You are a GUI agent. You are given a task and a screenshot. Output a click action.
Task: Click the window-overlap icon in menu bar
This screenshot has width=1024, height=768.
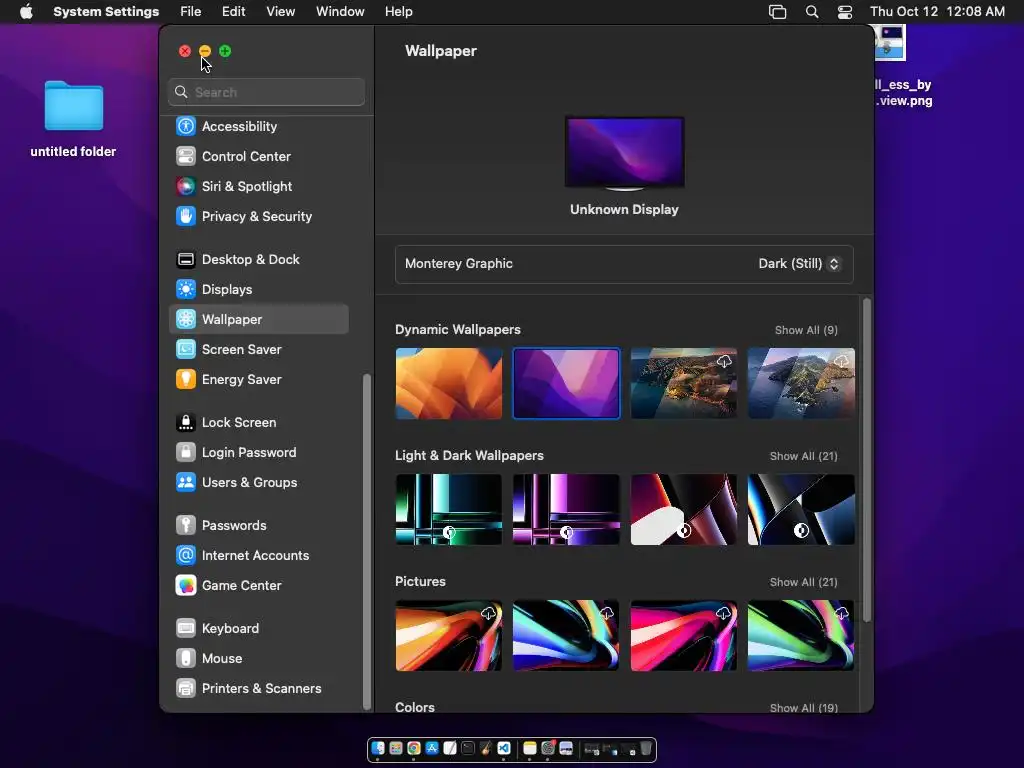click(x=777, y=12)
